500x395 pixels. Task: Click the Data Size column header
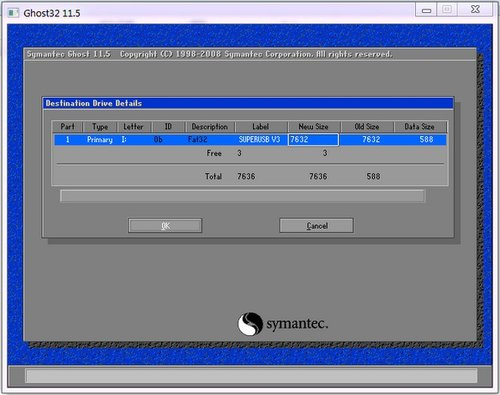pos(419,127)
